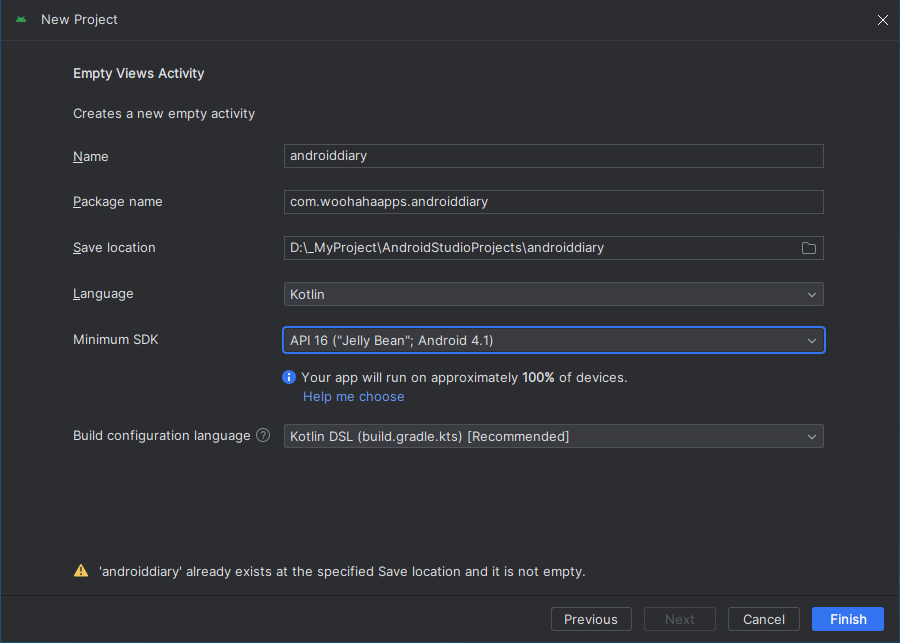Click the 'Creates a new empty activity' text

pyautogui.click(x=164, y=114)
